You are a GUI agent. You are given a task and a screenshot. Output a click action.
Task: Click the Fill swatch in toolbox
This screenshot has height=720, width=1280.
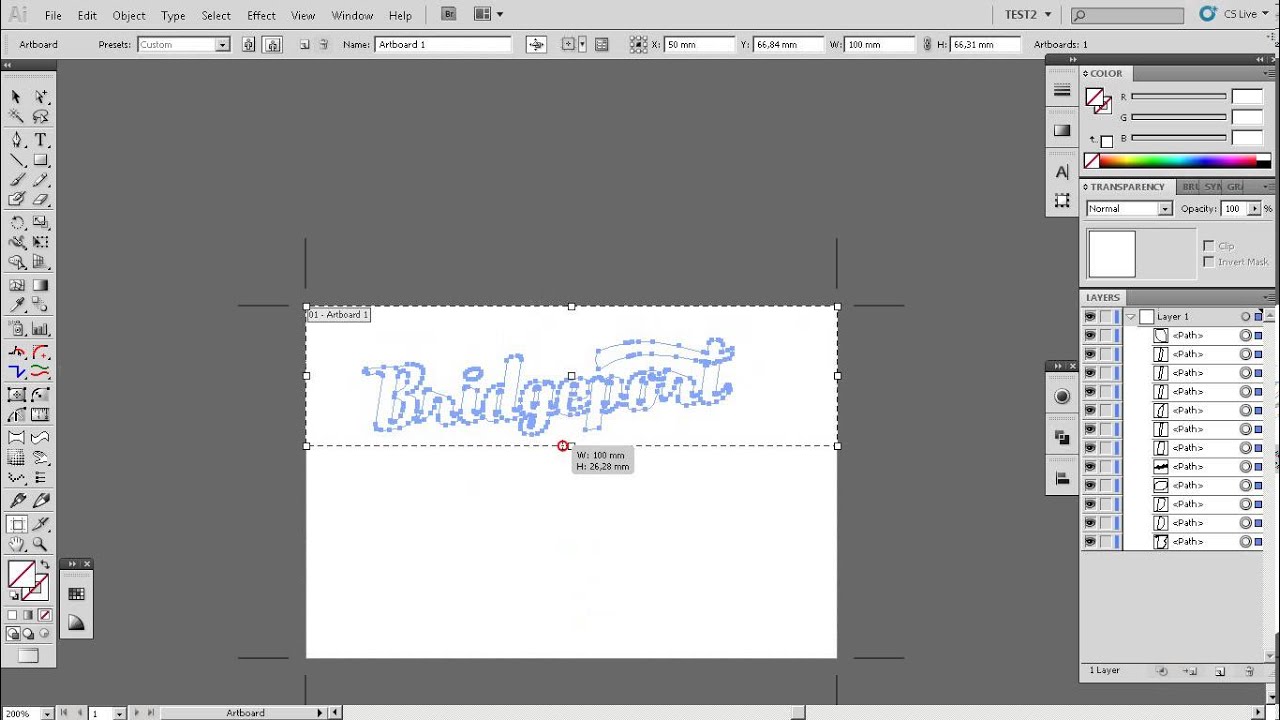click(x=19, y=573)
